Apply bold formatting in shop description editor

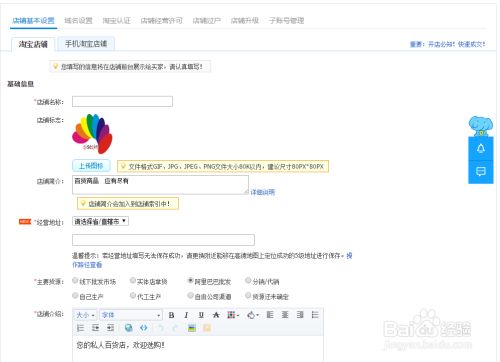click(x=171, y=315)
